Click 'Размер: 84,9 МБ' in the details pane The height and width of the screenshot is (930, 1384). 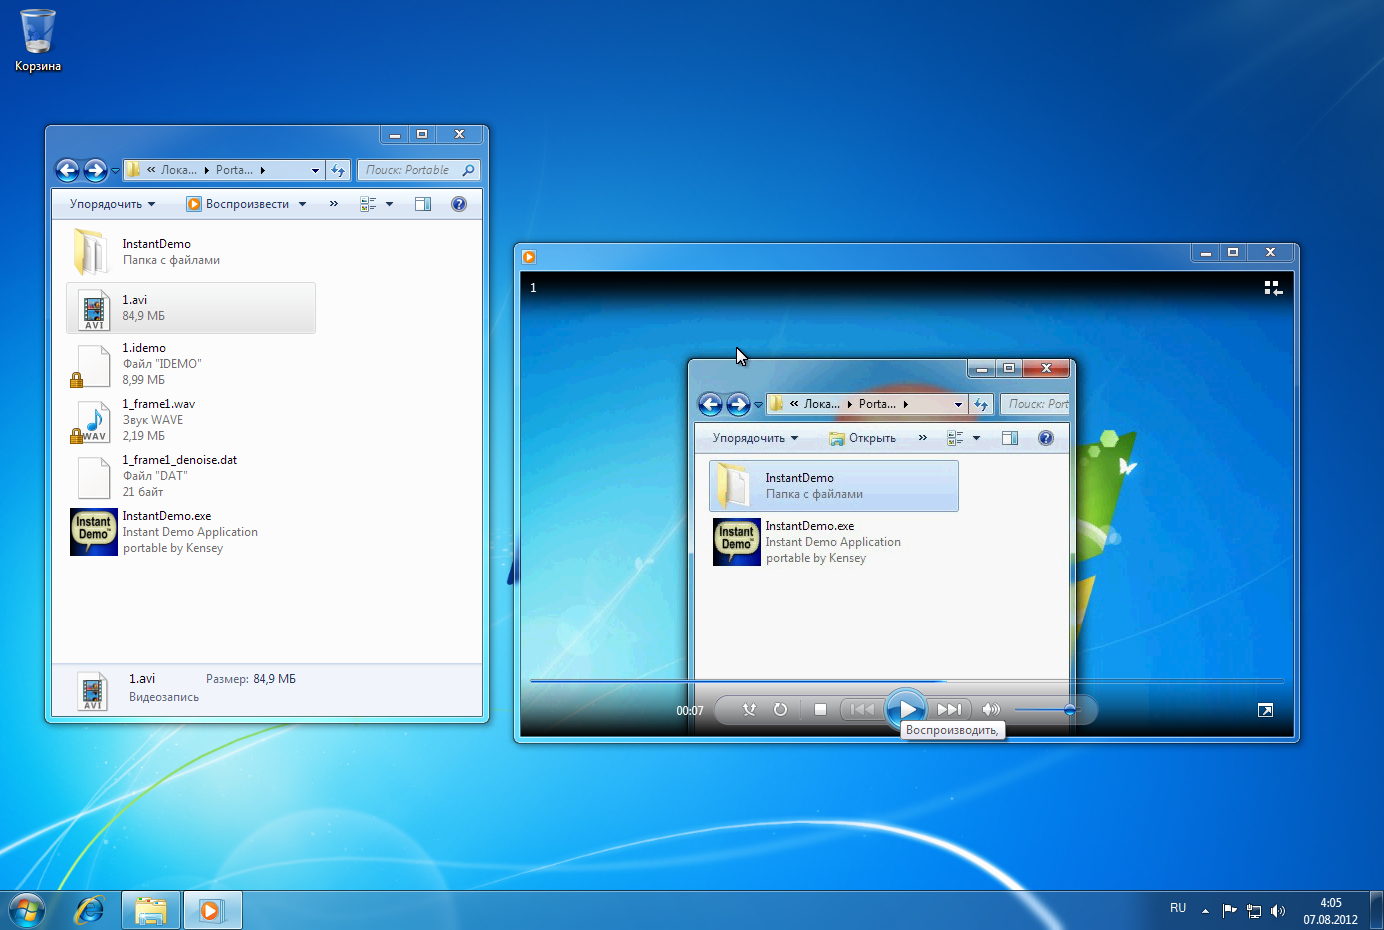click(x=251, y=679)
